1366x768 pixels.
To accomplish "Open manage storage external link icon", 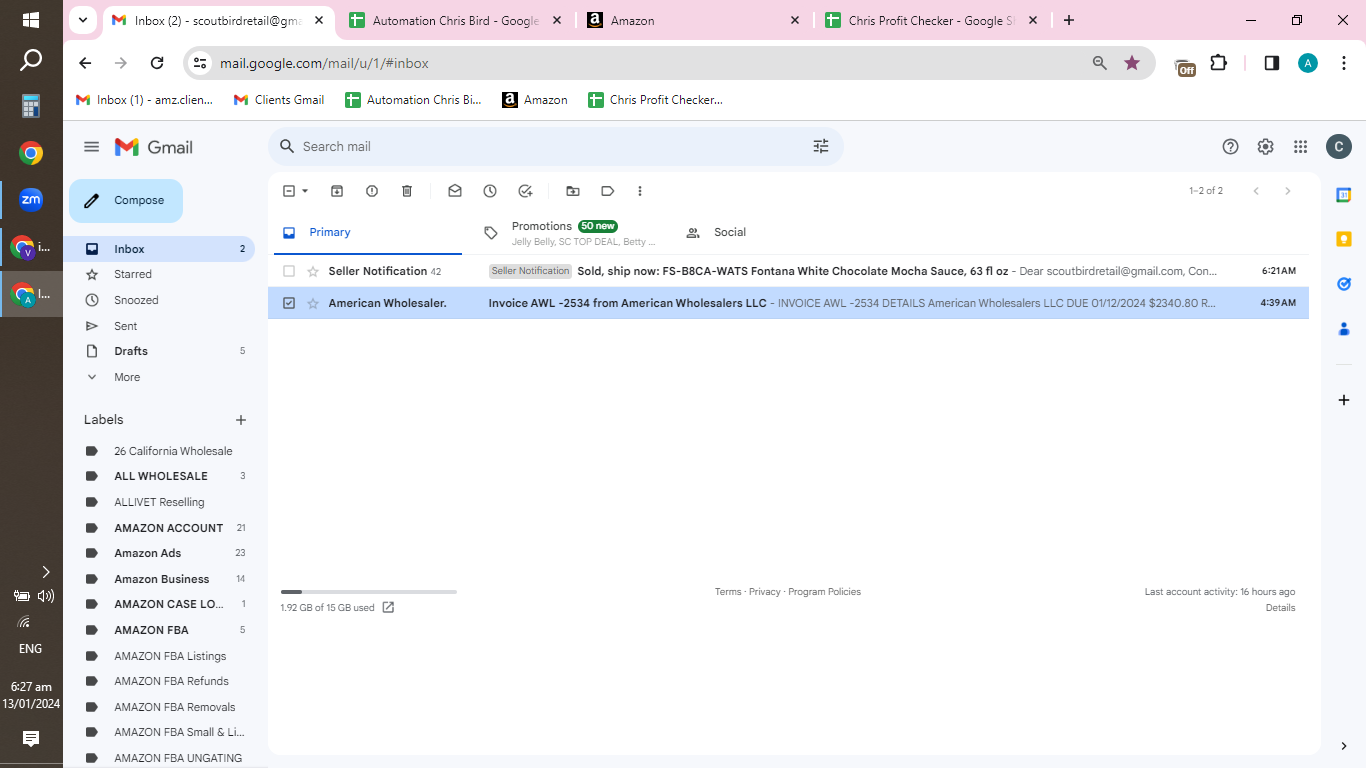I will pyautogui.click(x=388, y=607).
